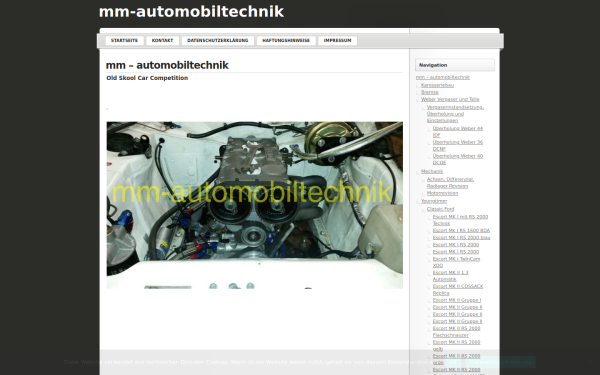Open the Haftungshinweise menu item
Screen dimensions: 600x375
pyautogui.click(x=286, y=41)
